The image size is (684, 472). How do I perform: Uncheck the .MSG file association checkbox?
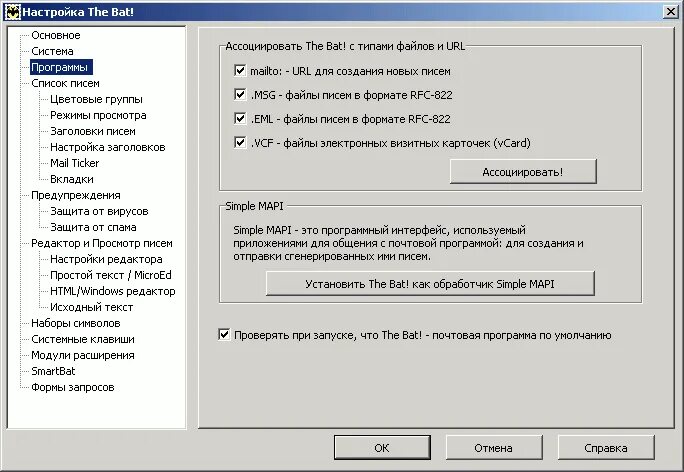[240, 95]
